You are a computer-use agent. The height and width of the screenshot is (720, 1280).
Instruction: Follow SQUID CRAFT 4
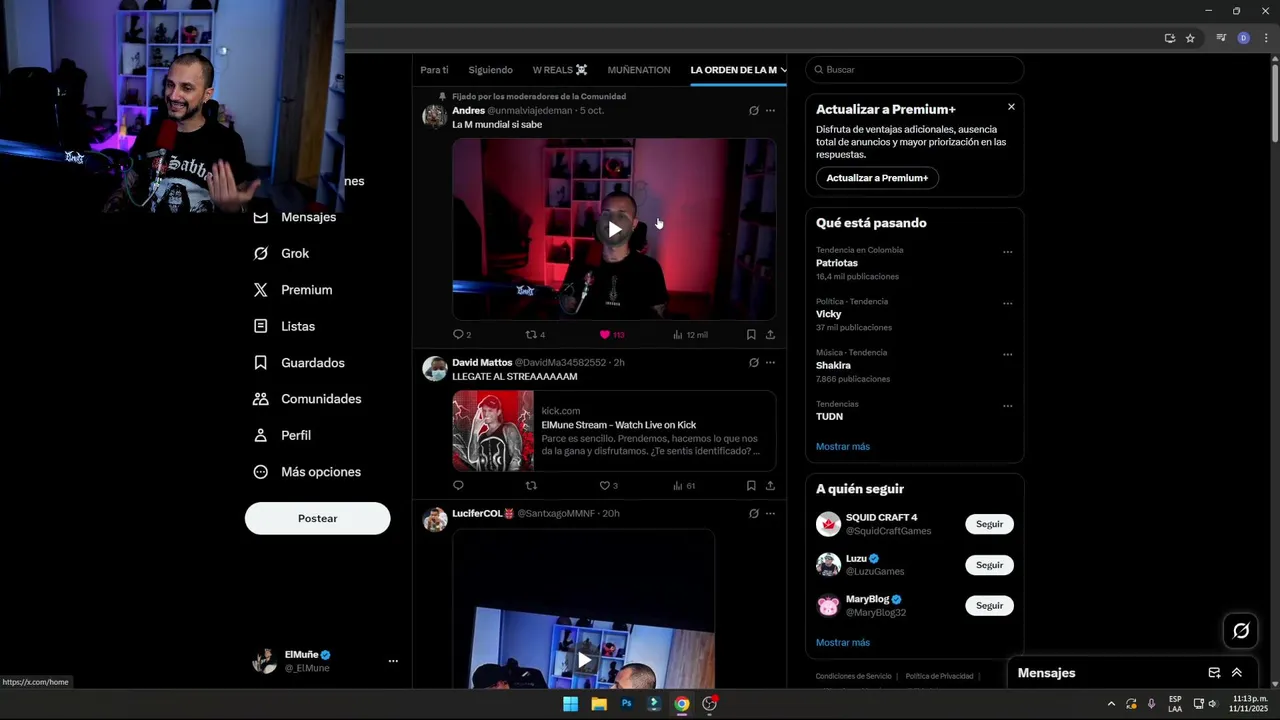[989, 524]
